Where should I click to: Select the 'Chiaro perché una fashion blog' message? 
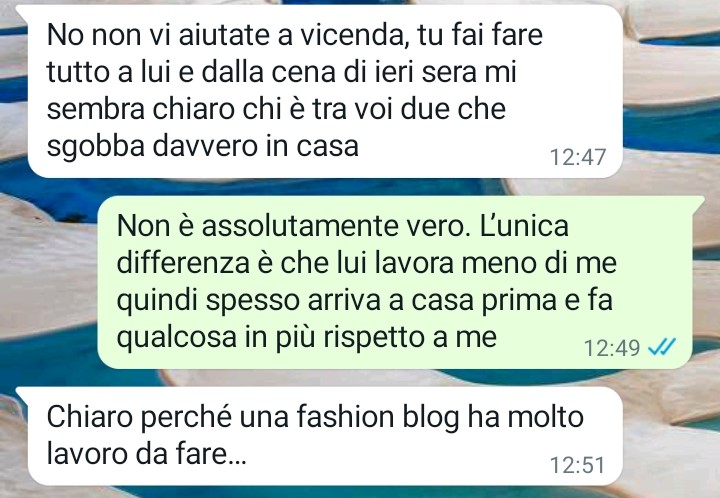(x=319, y=436)
